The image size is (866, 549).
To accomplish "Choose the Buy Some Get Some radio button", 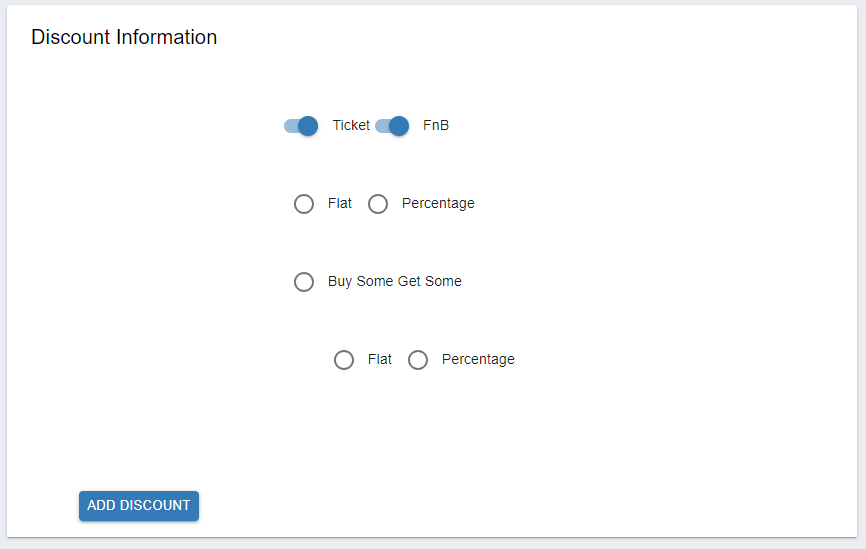I will [304, 282].
